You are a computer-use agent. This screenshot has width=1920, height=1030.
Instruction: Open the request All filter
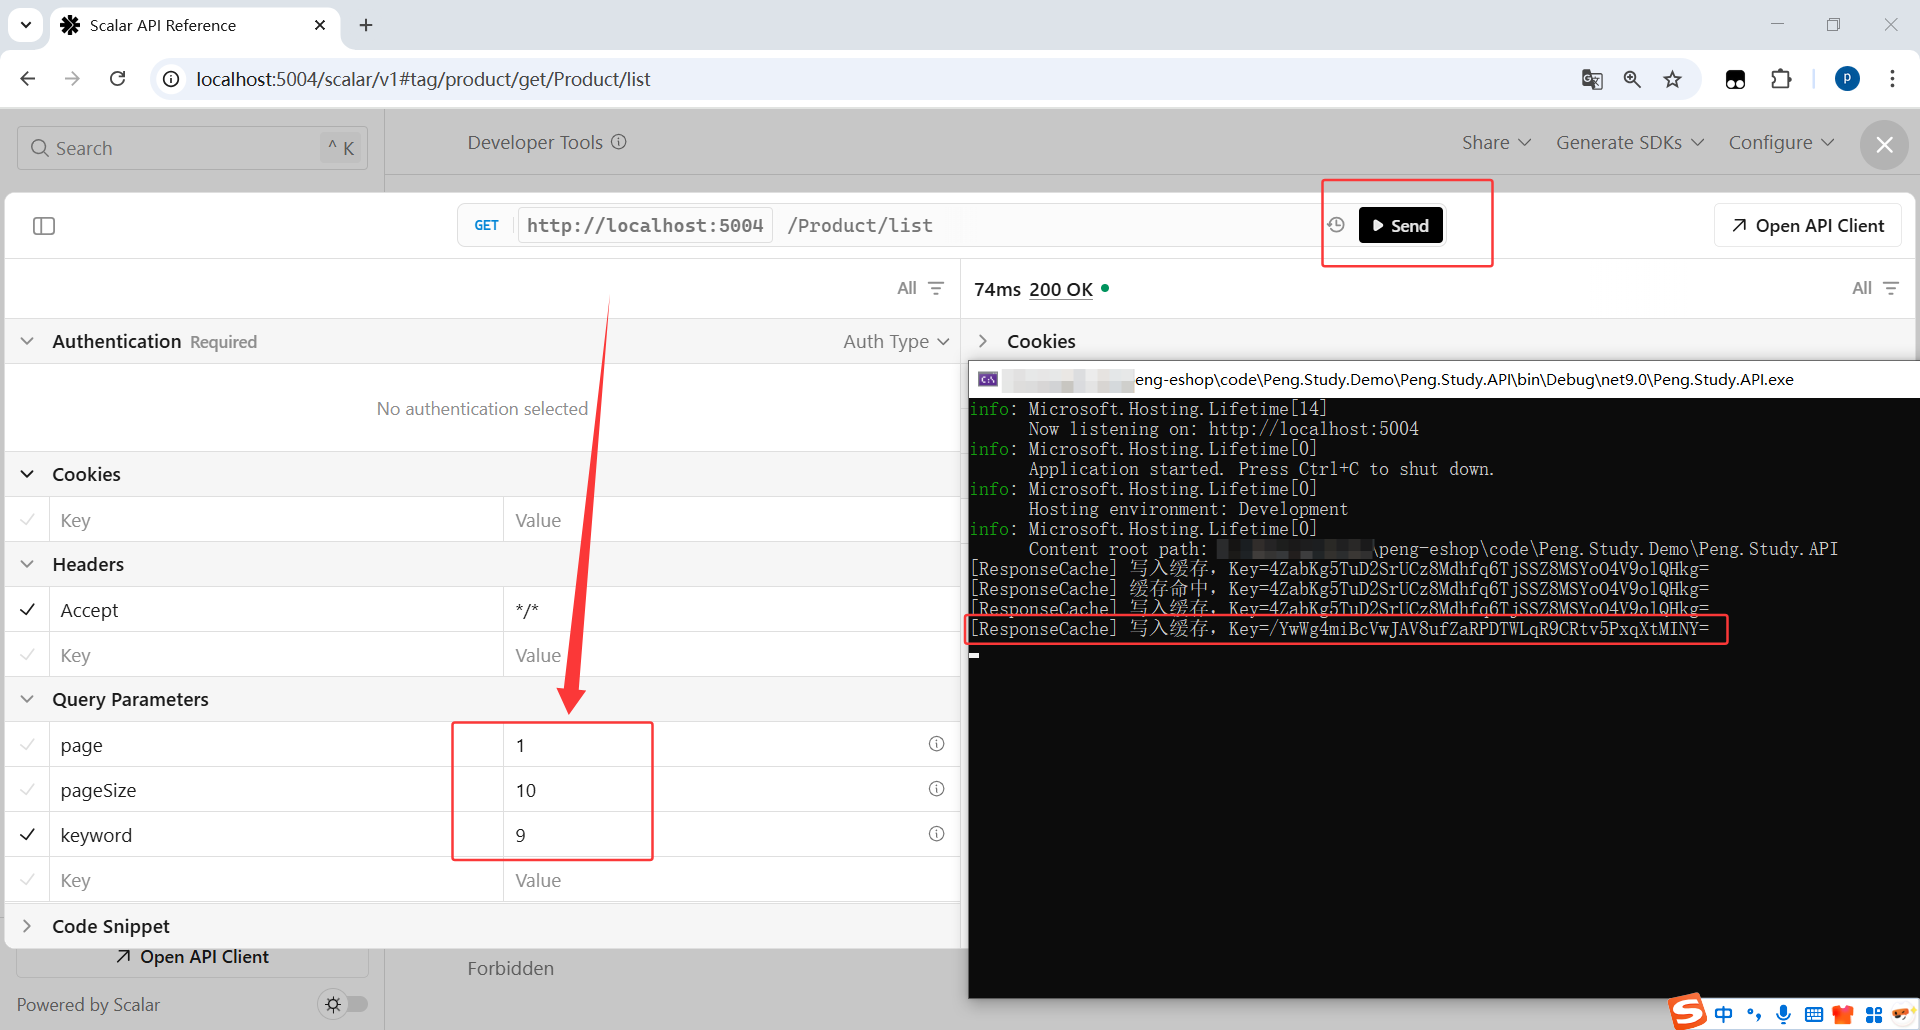920,288
